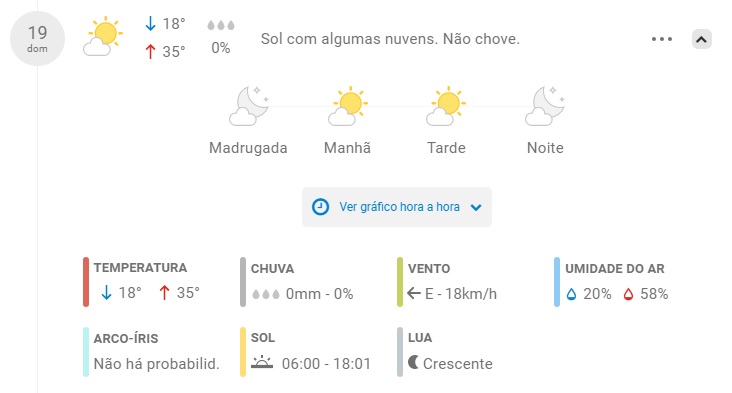Select the 19 dom date circle
Image resolution: width=732 pixels, height=393 pixels.
(x=37, y=38)
